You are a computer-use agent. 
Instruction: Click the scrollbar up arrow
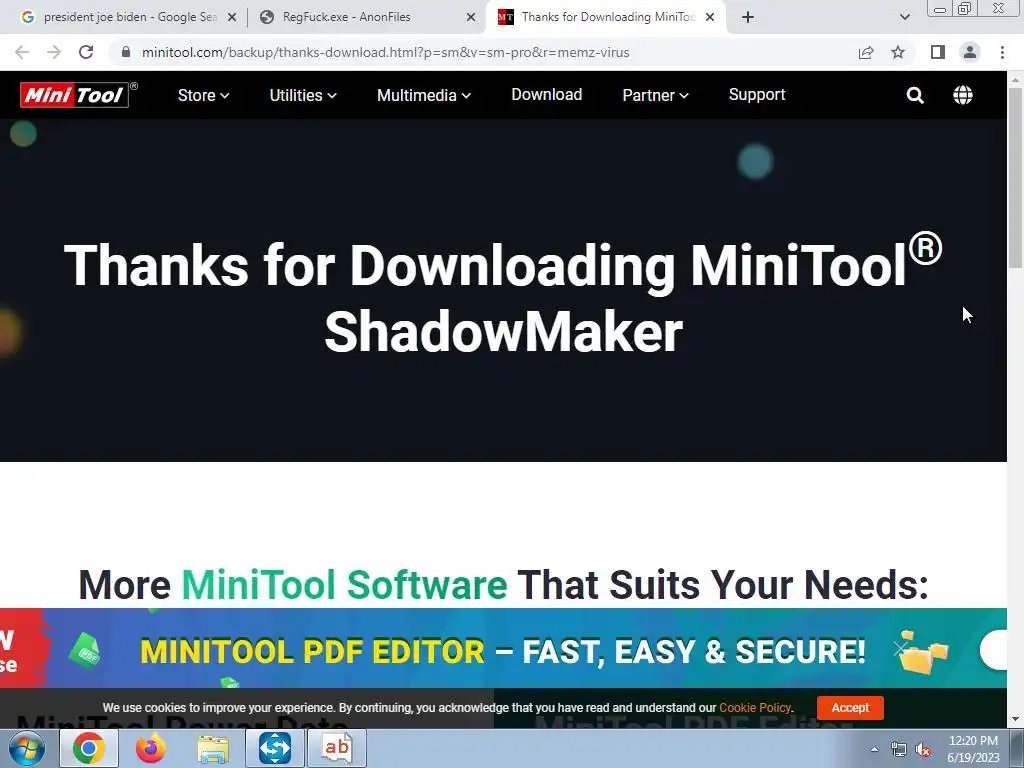[1015, 80]
